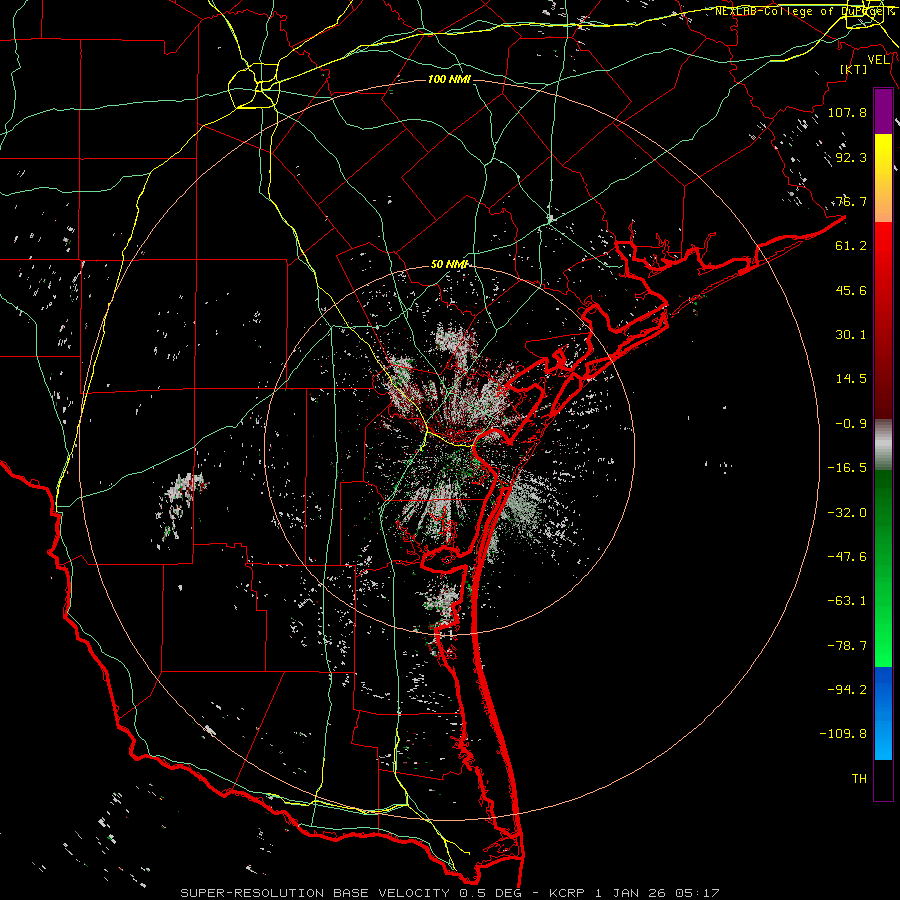Click the 45.6 velocity scale value
The width and height of the screenshot is (900, 900).
point(851,290)
